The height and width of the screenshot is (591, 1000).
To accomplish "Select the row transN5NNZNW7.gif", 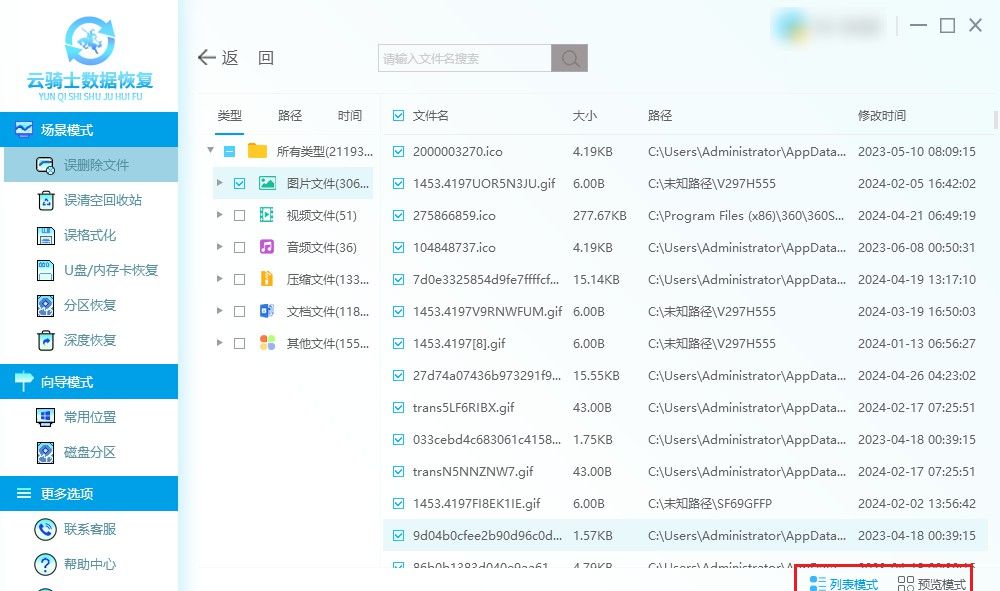I will click(686, 472).
